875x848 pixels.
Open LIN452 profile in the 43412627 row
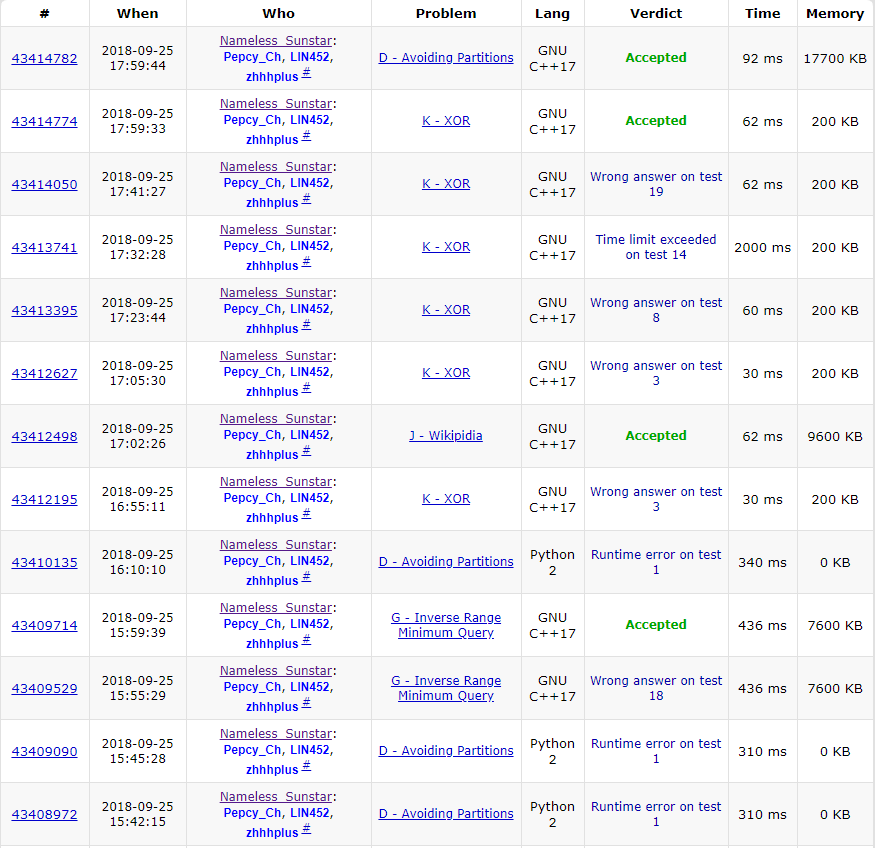[x=311, y=372]
